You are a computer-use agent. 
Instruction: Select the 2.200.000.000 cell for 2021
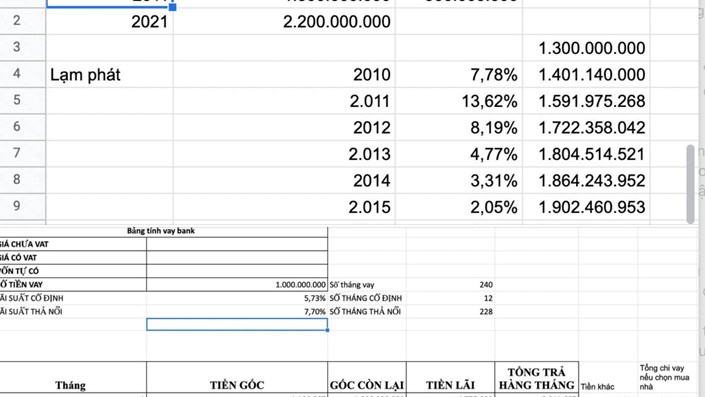[284, 21]
